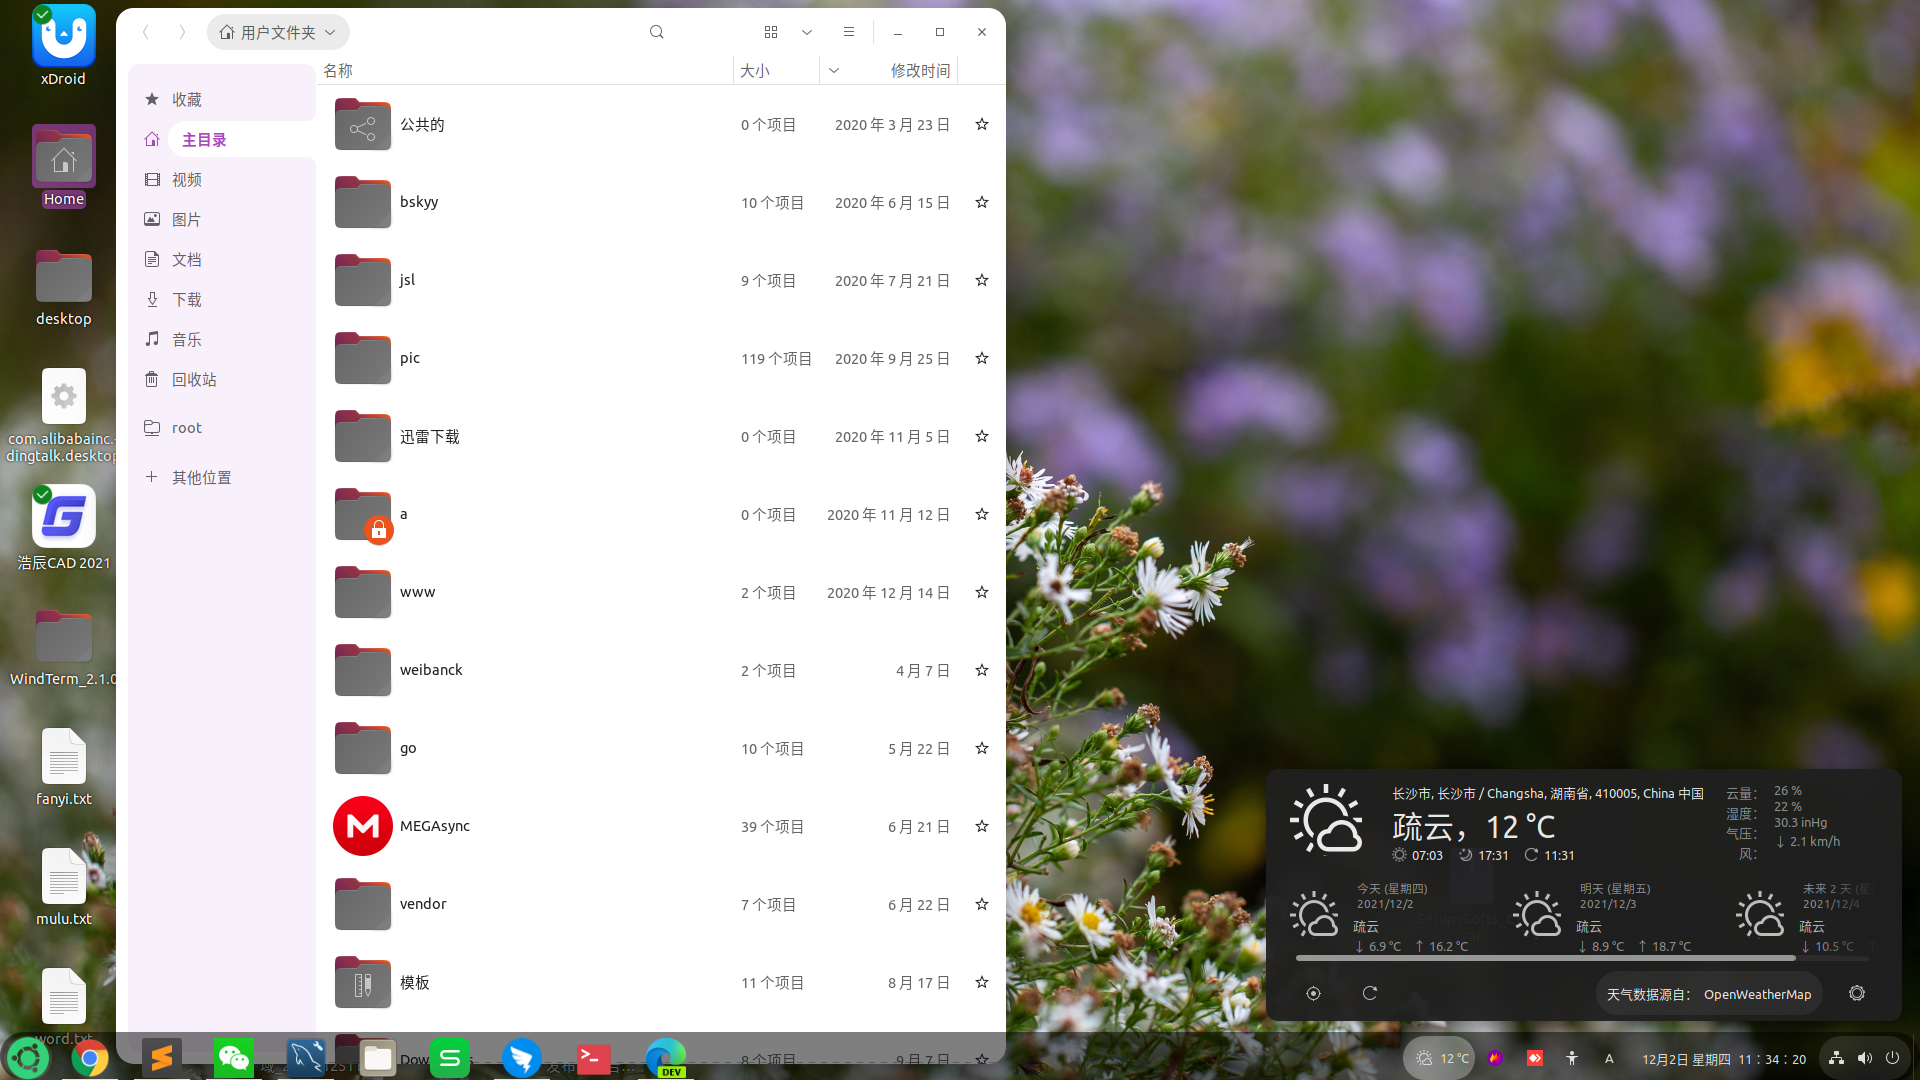Launch Google Chrome from taskbar
The height and width of the screenshot is (1080, 1920).
(89, 1058)
